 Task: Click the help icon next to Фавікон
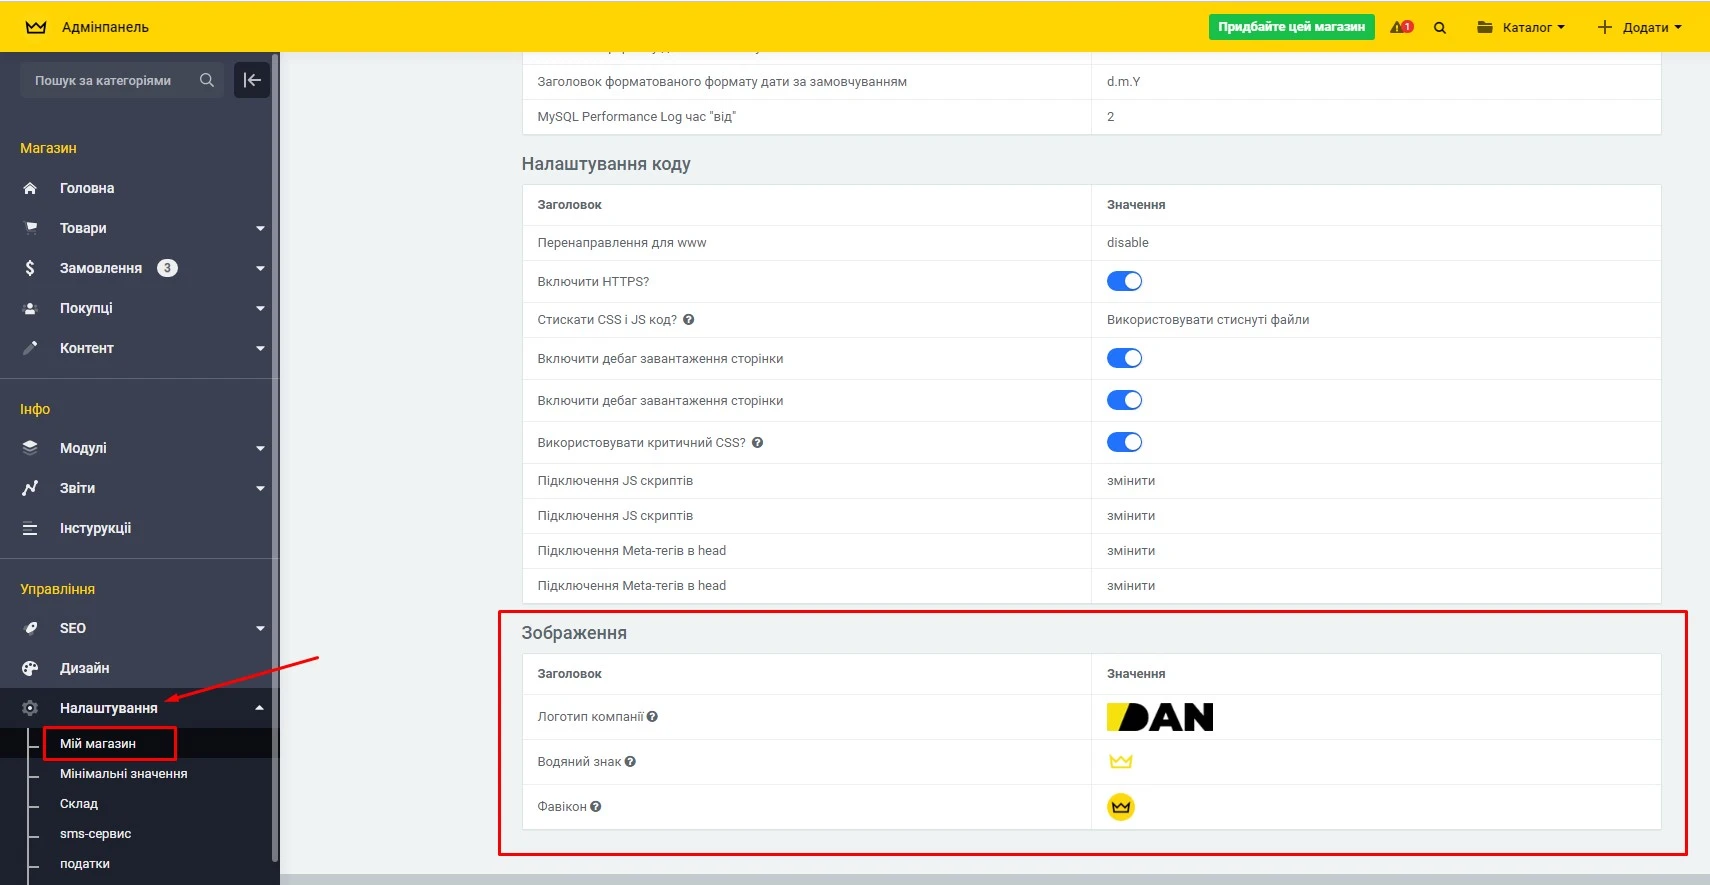(x=596, y=807)
